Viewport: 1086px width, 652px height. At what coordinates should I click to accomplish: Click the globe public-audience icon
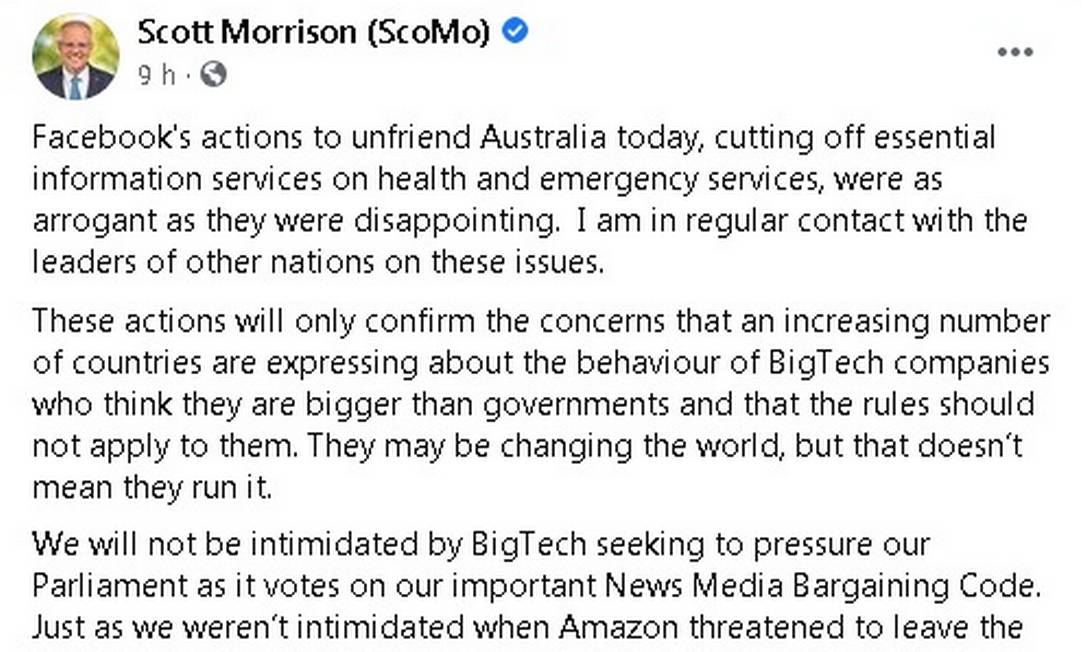pyautogui.click(x=213, y=74)
